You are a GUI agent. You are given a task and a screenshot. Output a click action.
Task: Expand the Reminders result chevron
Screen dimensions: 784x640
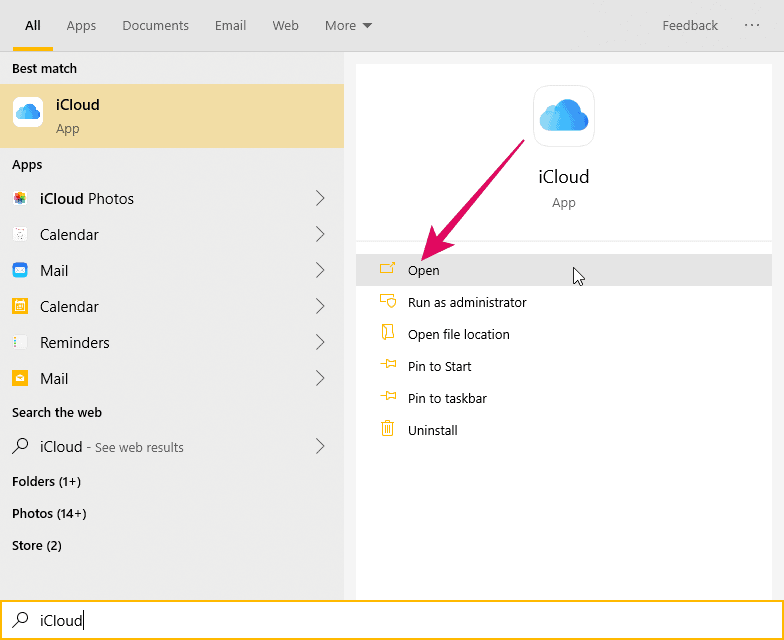[320, 342]
